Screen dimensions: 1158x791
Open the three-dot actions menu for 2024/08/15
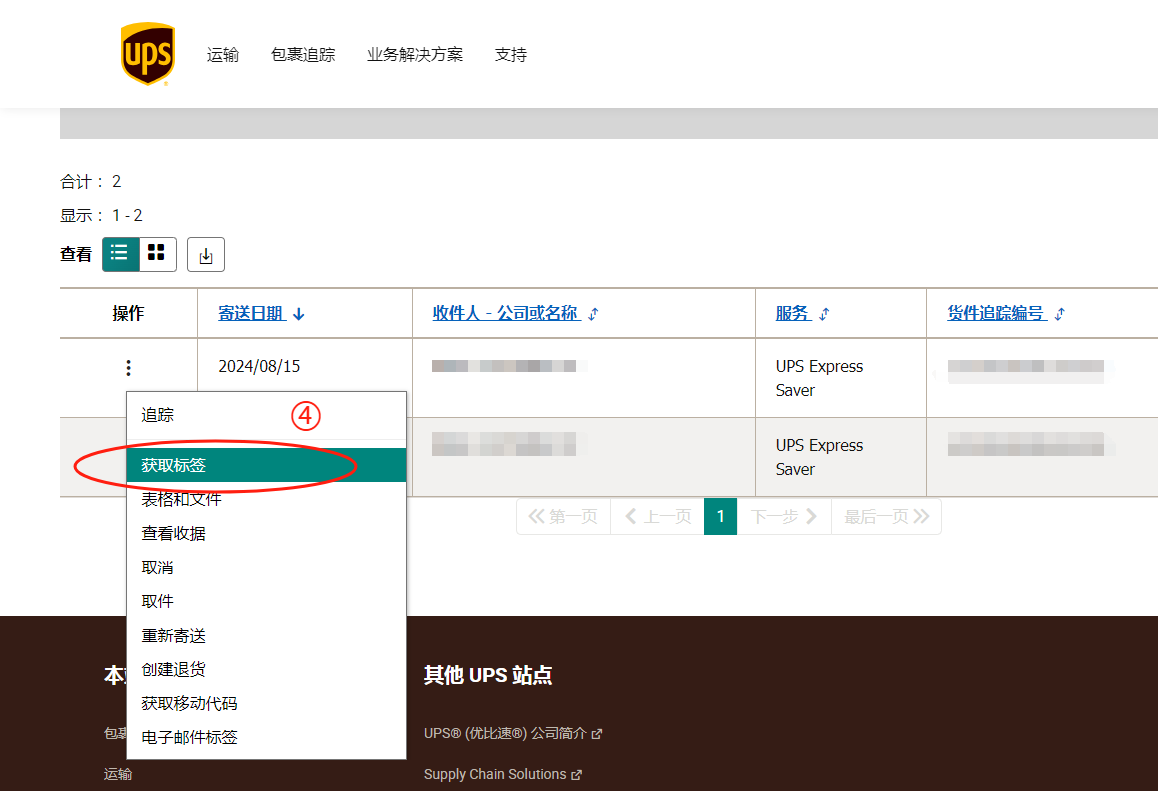click(x=129, y=367)
